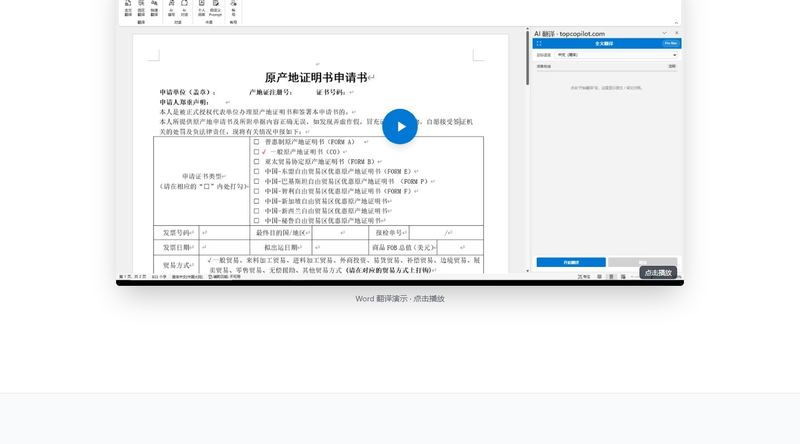Click the grid icon in blue 全文翻译 header

tap(539, 43)
